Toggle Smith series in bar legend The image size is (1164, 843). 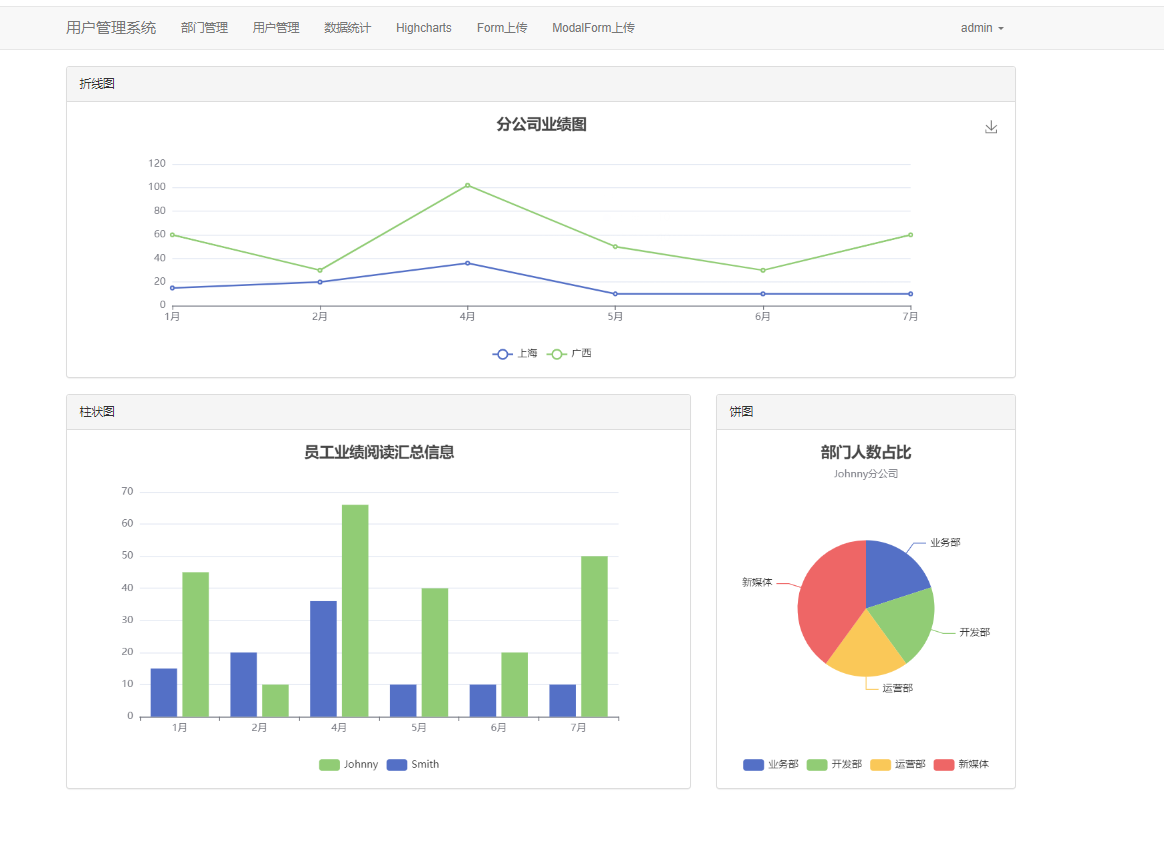pyautogui.click(x=397, y=764)
